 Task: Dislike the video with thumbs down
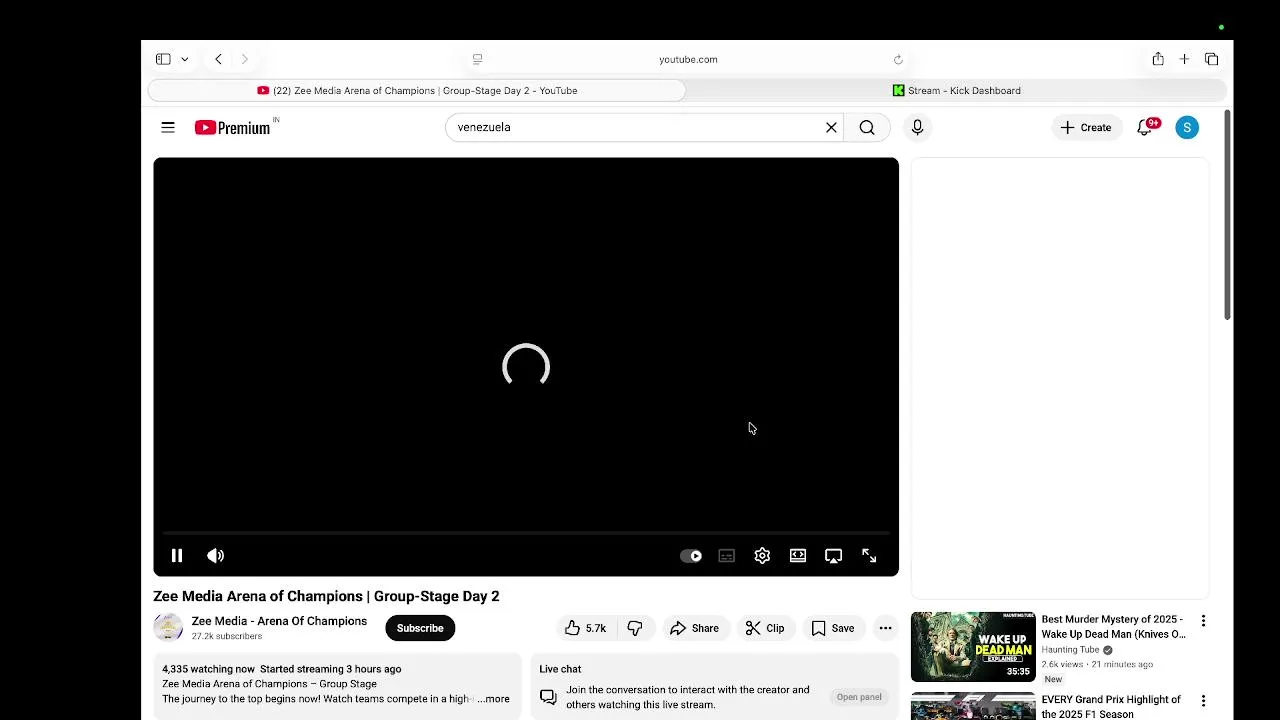click(x=635, y=628)
